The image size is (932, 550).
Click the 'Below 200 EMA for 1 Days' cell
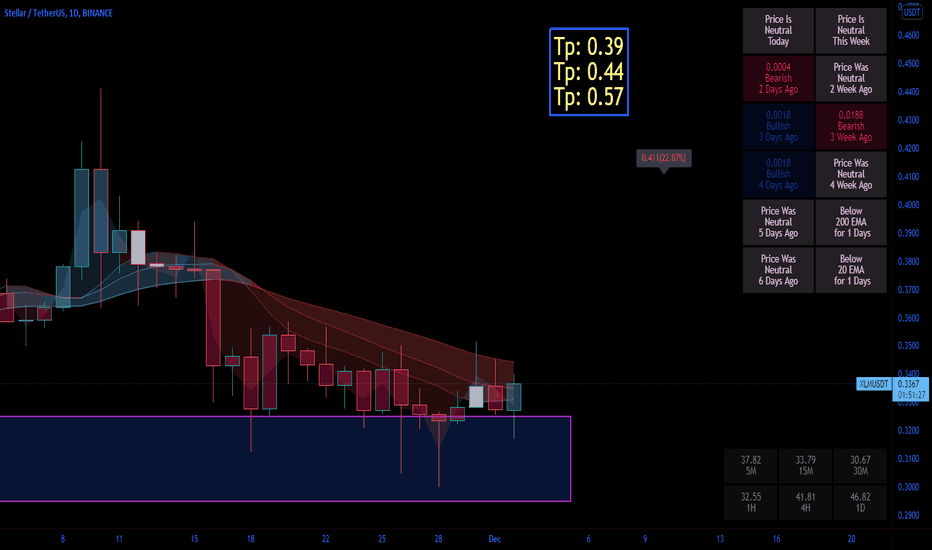[x=851, y=222]
